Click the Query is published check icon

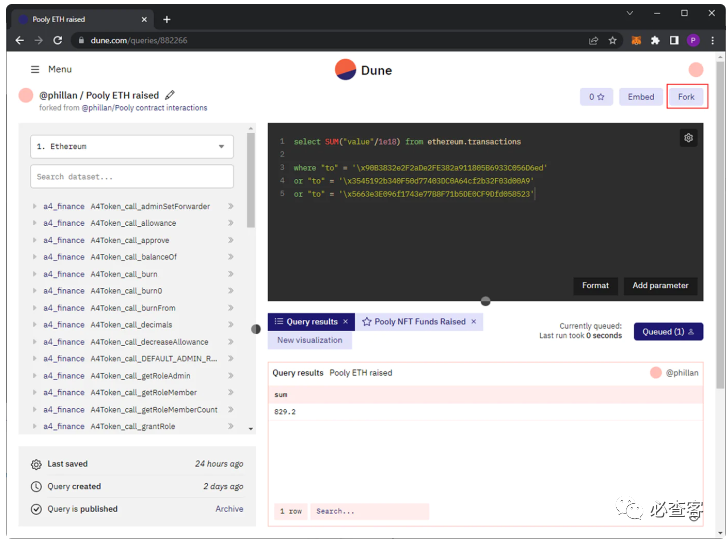[36, 509]
